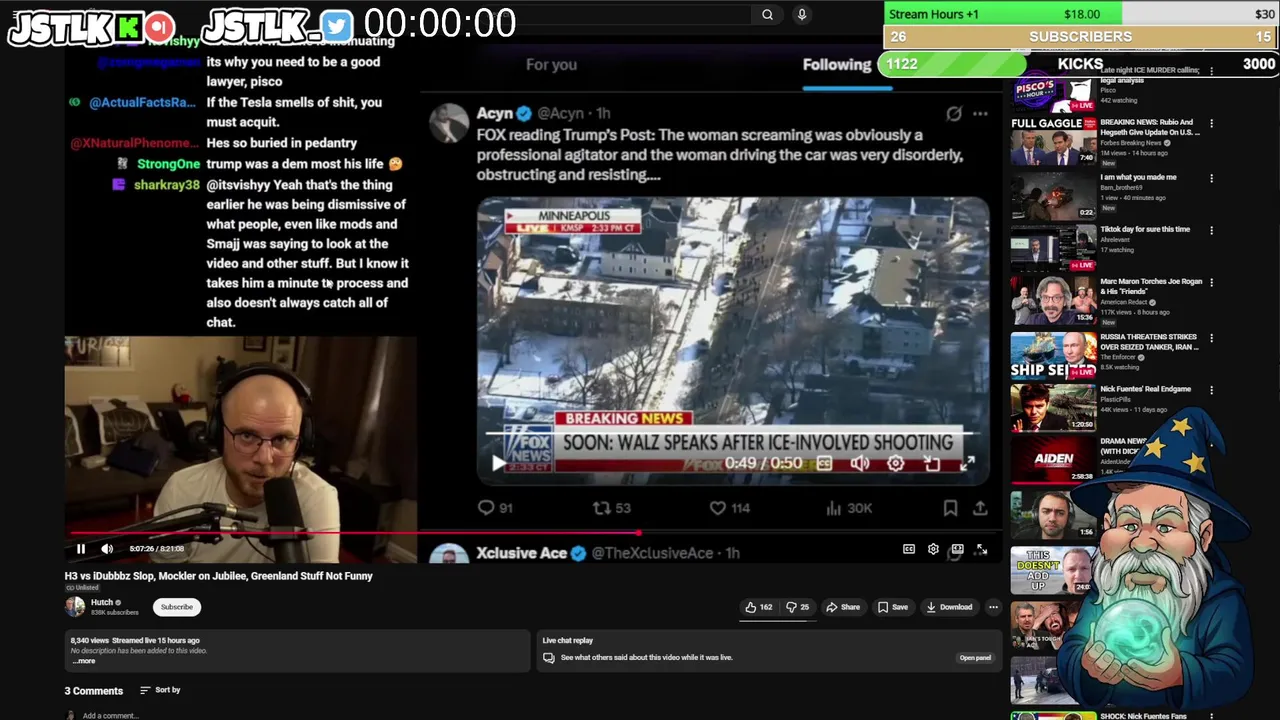Open the AIDEN drama news thumbnail
Image resolution: width=1280 pixels, height=720 pixels.
point(1053,461)
